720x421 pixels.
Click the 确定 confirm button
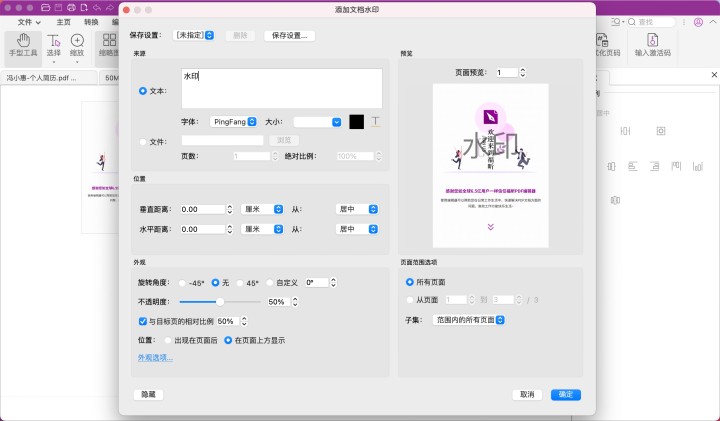pos(565,394)
